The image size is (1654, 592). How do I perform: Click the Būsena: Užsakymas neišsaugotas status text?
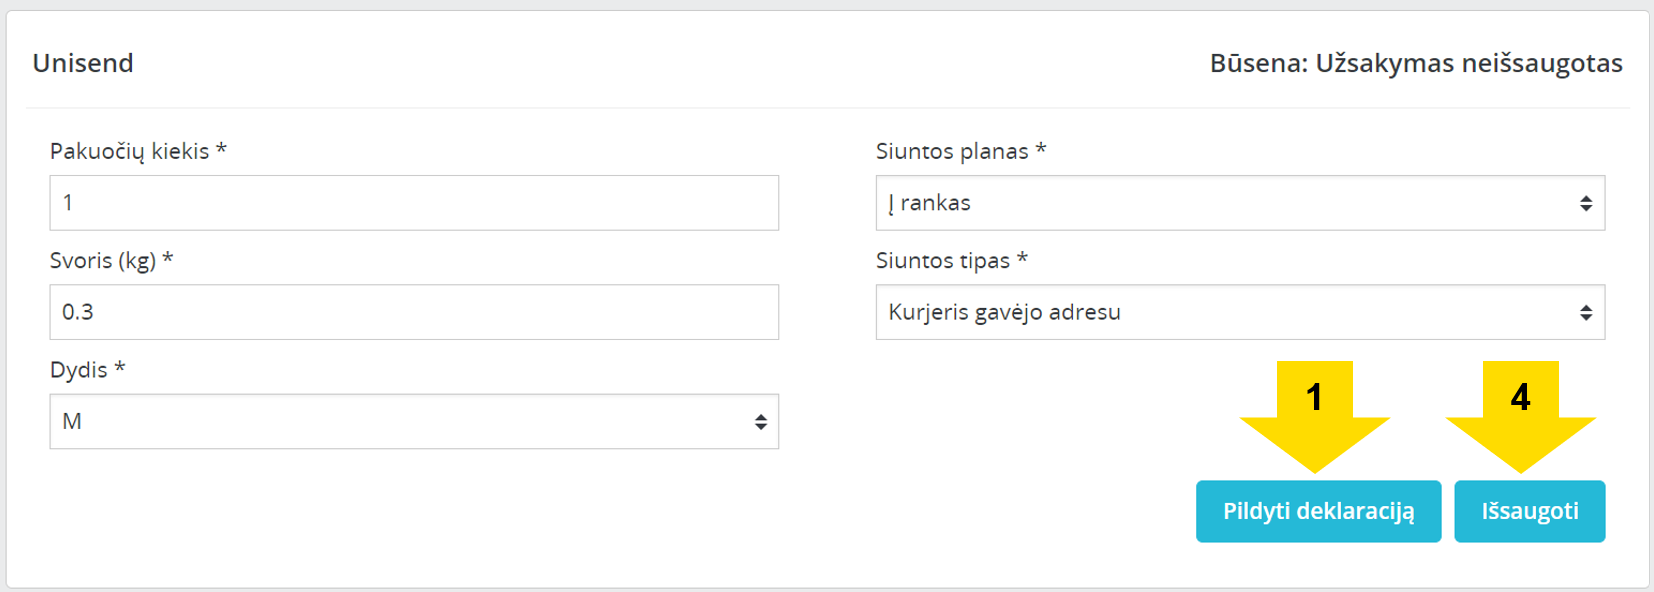coord(1416,63)
